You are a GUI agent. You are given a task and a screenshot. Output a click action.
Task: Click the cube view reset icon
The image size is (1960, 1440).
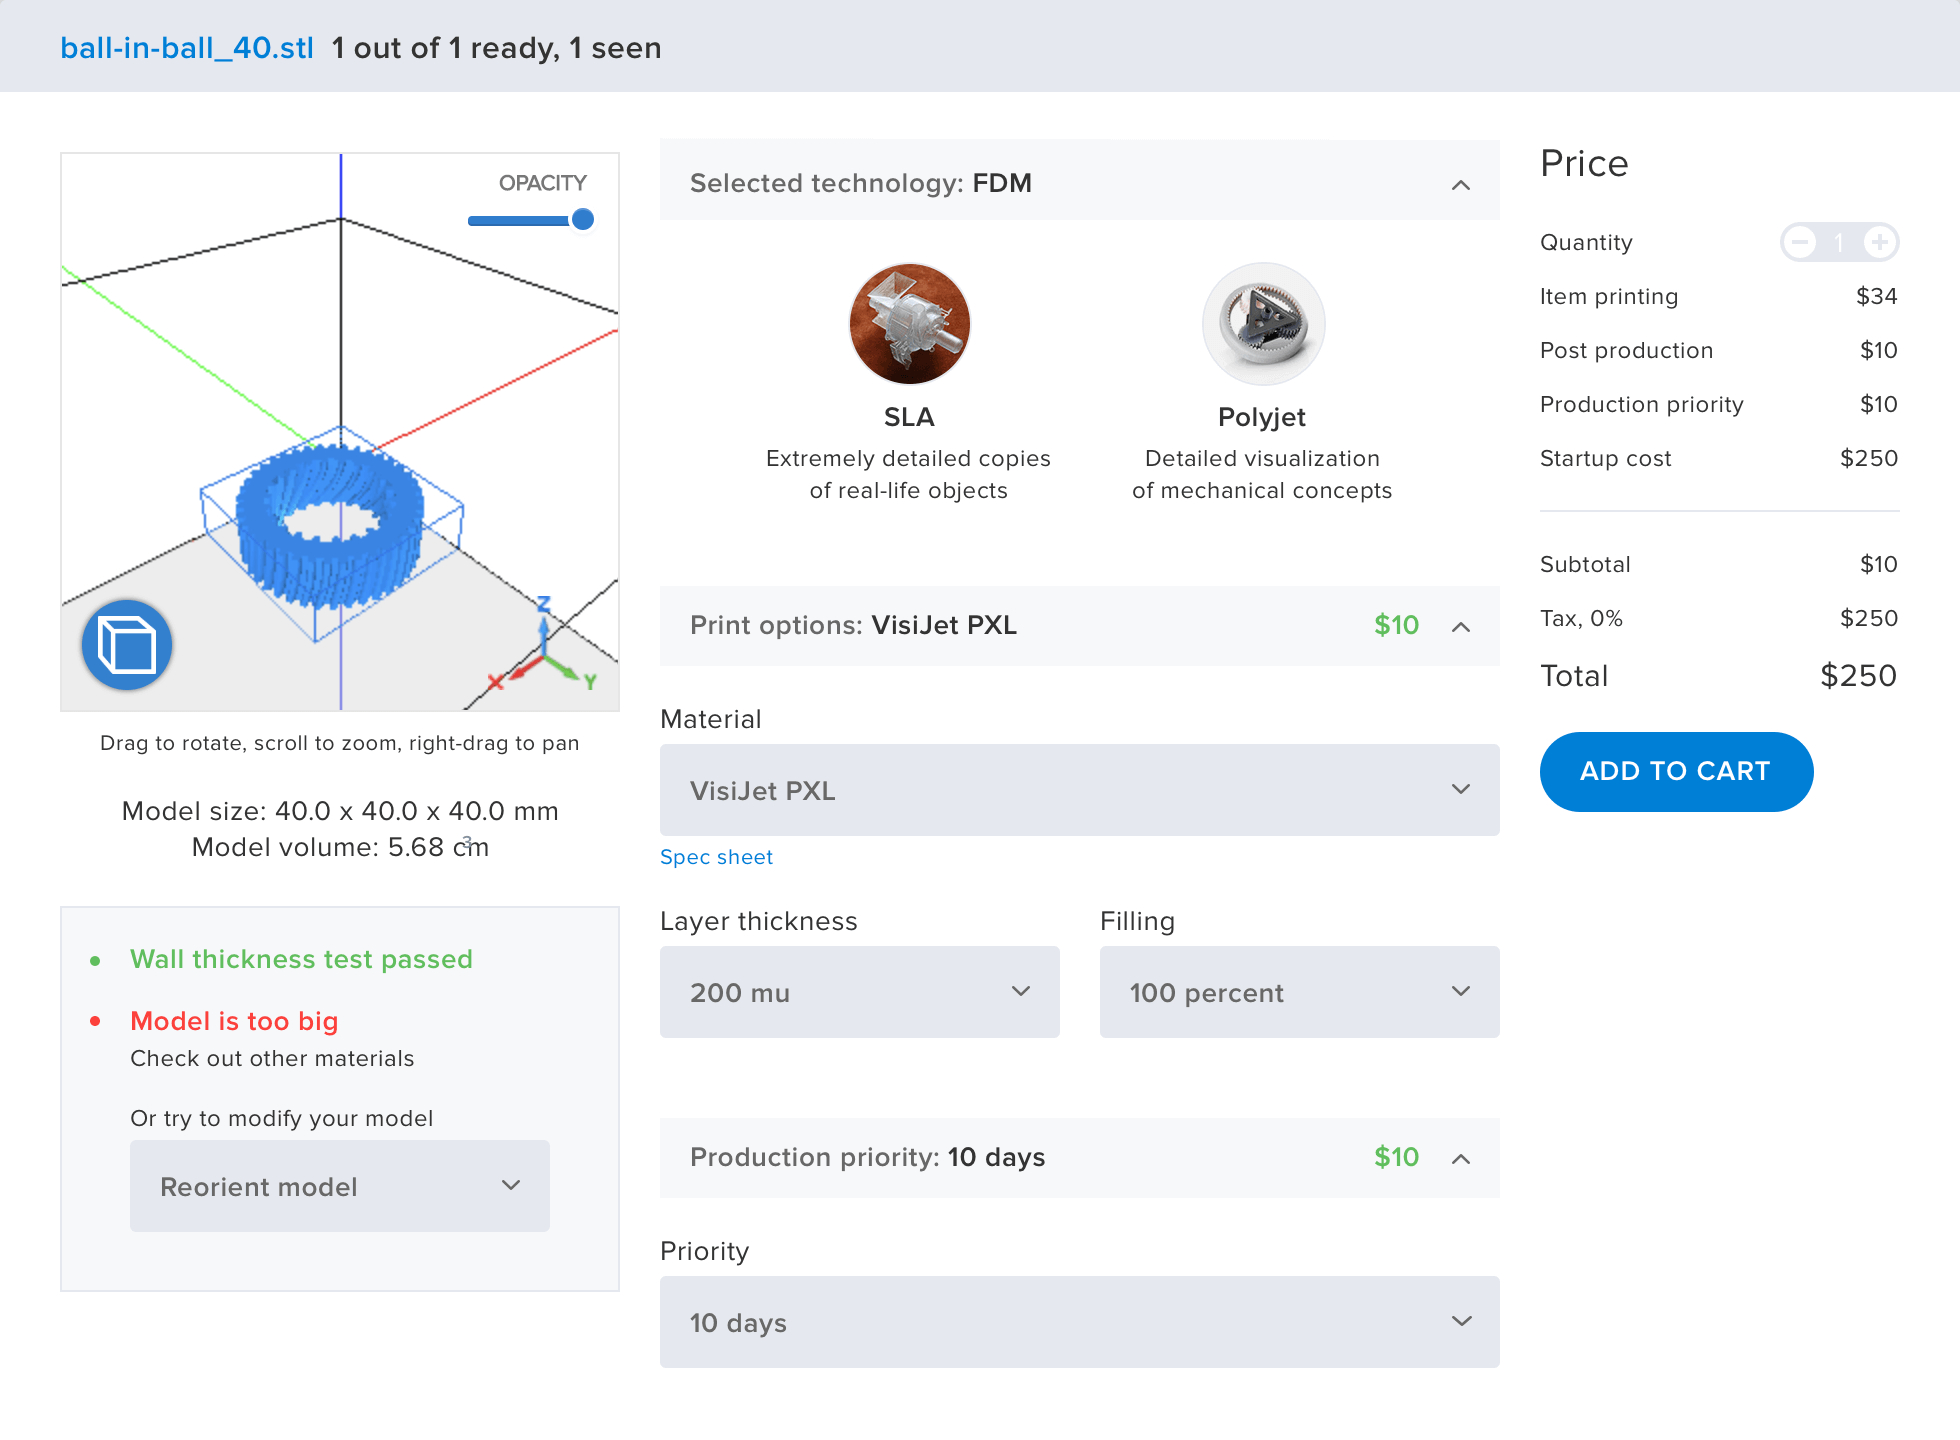(126, 645)
